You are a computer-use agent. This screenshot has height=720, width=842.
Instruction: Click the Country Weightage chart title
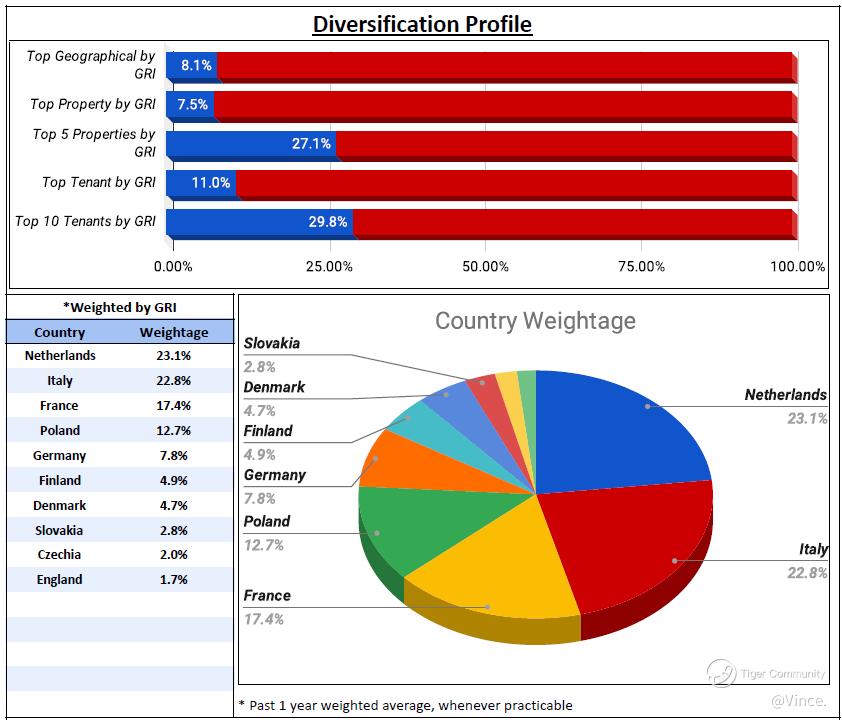[535, 321]
